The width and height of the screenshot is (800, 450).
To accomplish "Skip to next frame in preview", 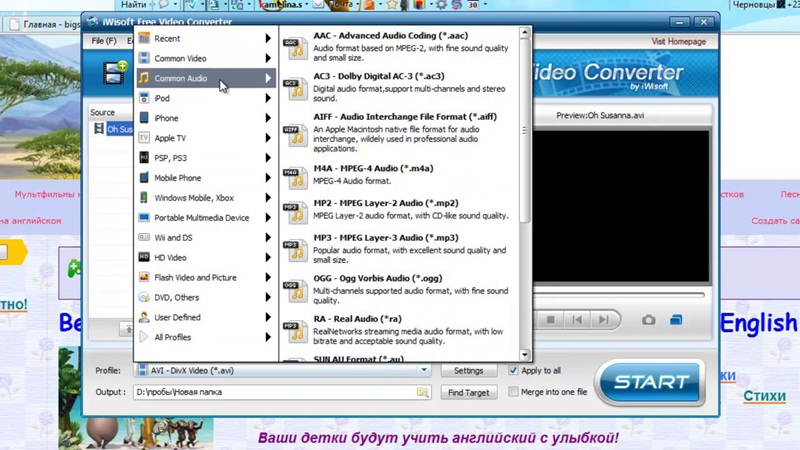I will 604,320.
